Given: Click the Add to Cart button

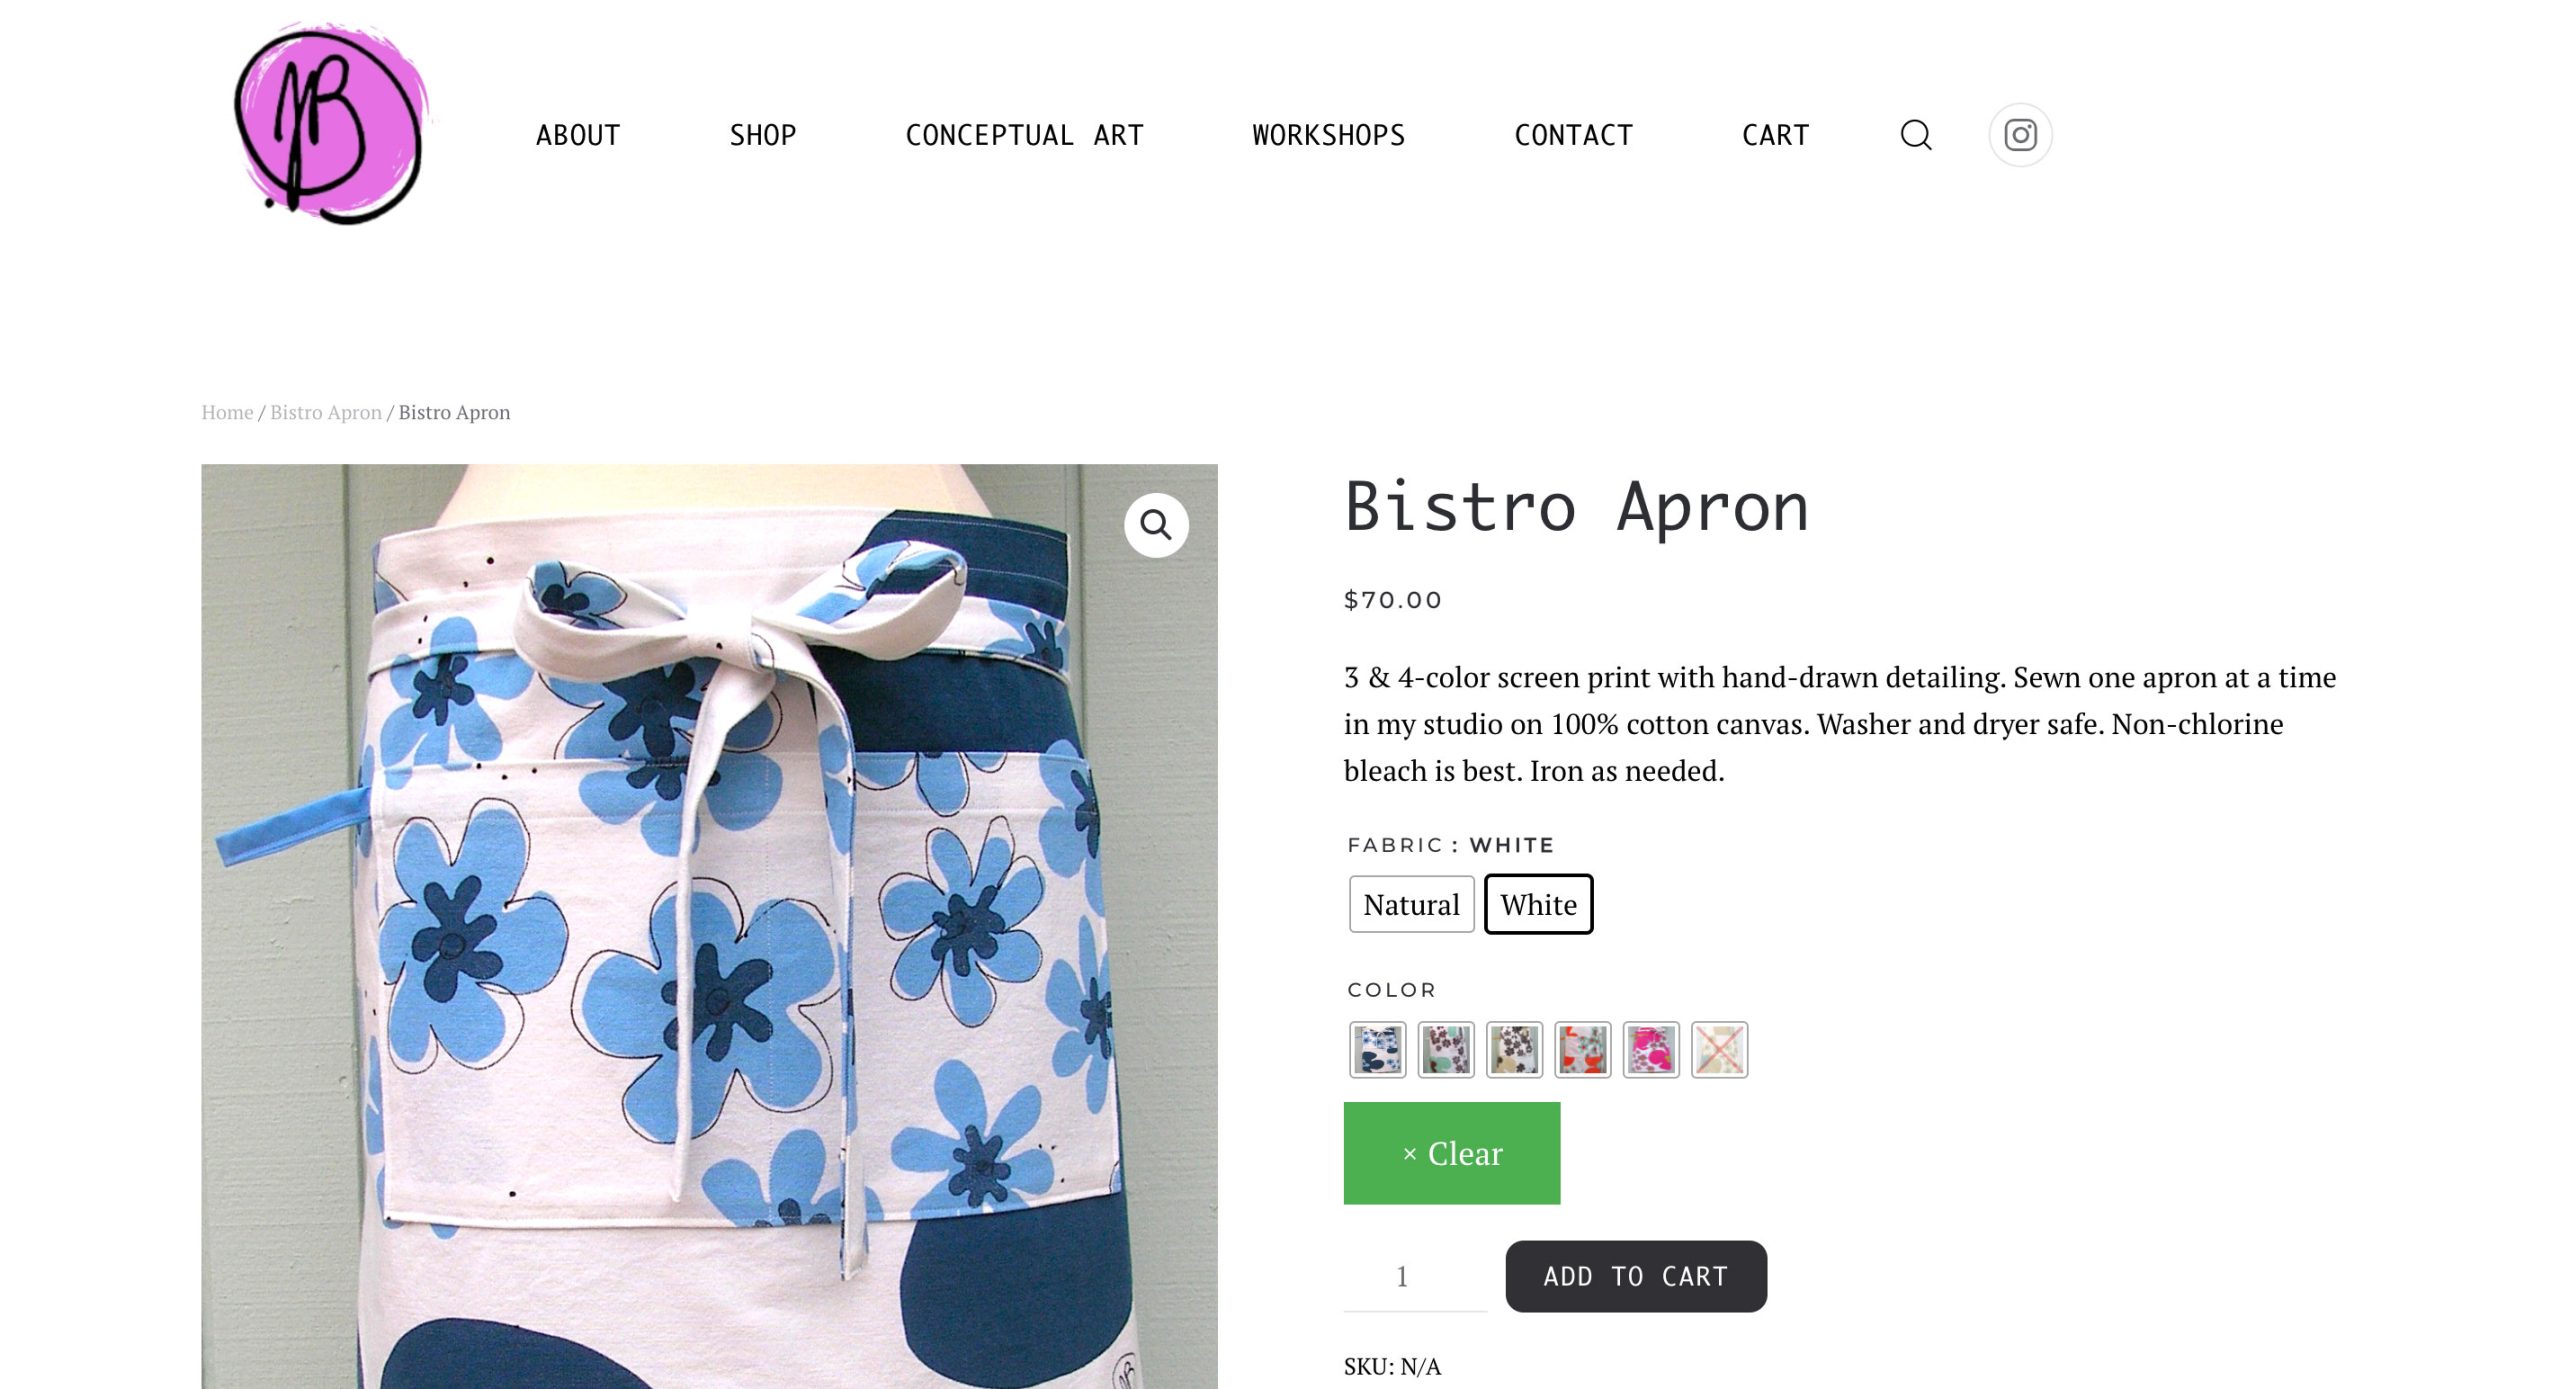Looking at the screenshot, I should pyautogui.click(x=1636, y=1276).
